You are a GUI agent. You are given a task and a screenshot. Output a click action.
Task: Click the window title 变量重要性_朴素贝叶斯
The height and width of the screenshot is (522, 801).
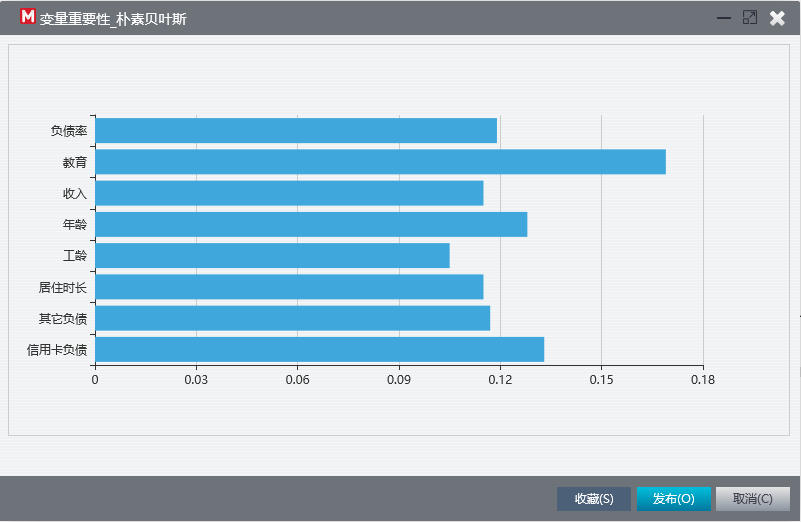click(x=113, y=19)
